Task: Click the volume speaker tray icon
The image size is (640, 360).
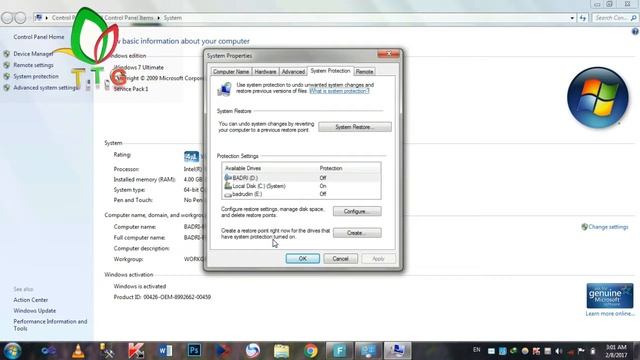Action: pyautogui.click(x=559, y=351)
